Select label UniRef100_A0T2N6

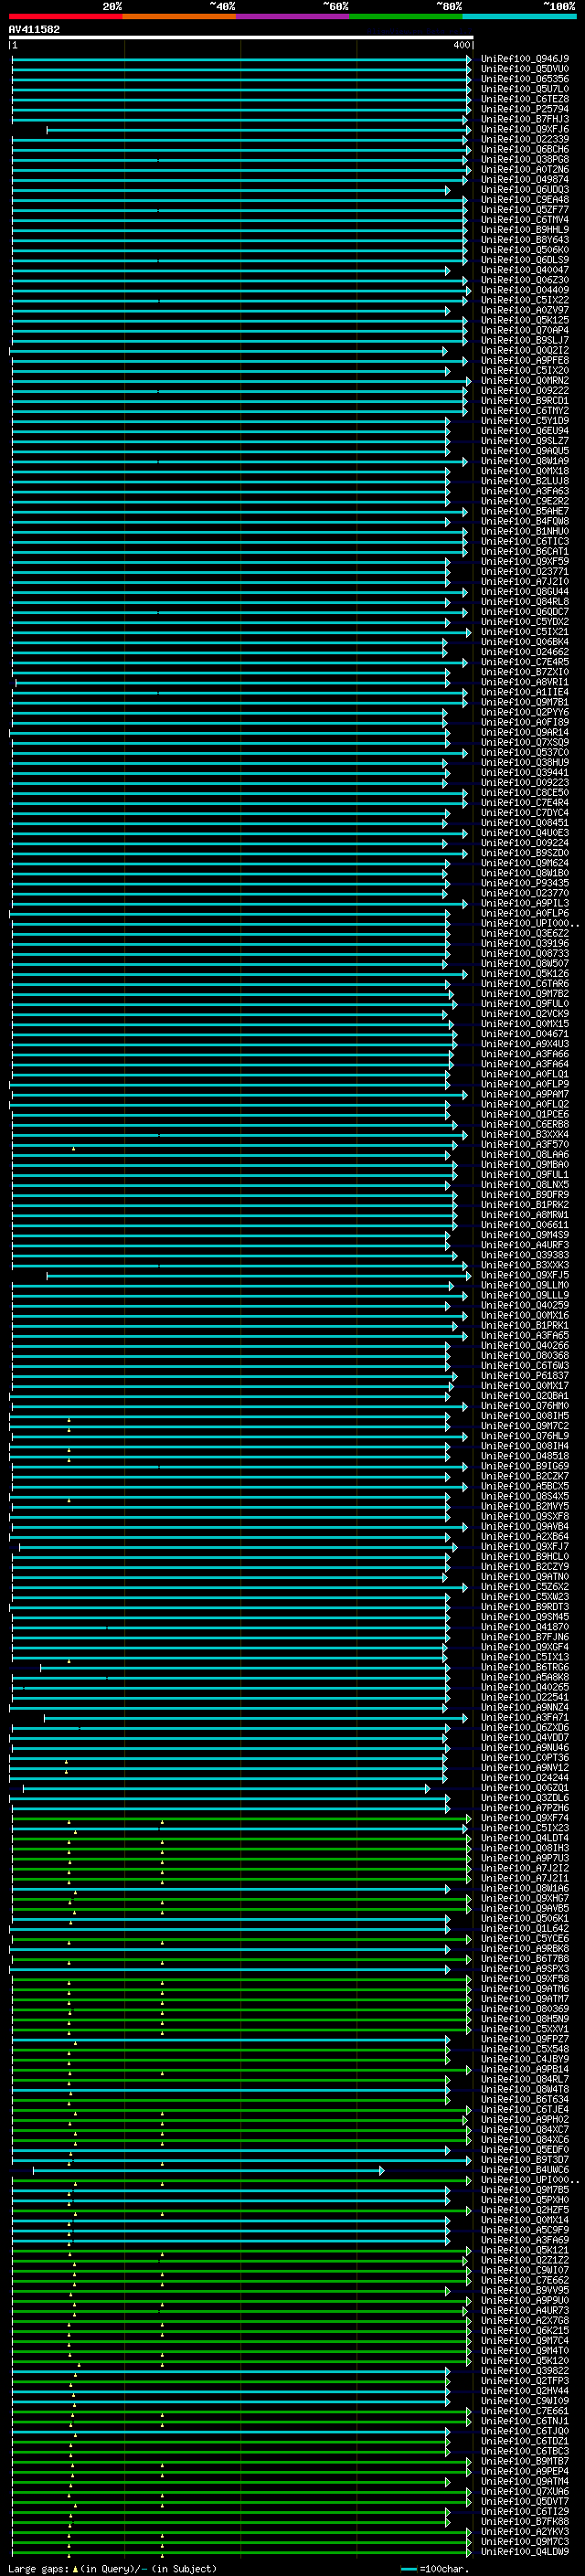tap(525, 169)
